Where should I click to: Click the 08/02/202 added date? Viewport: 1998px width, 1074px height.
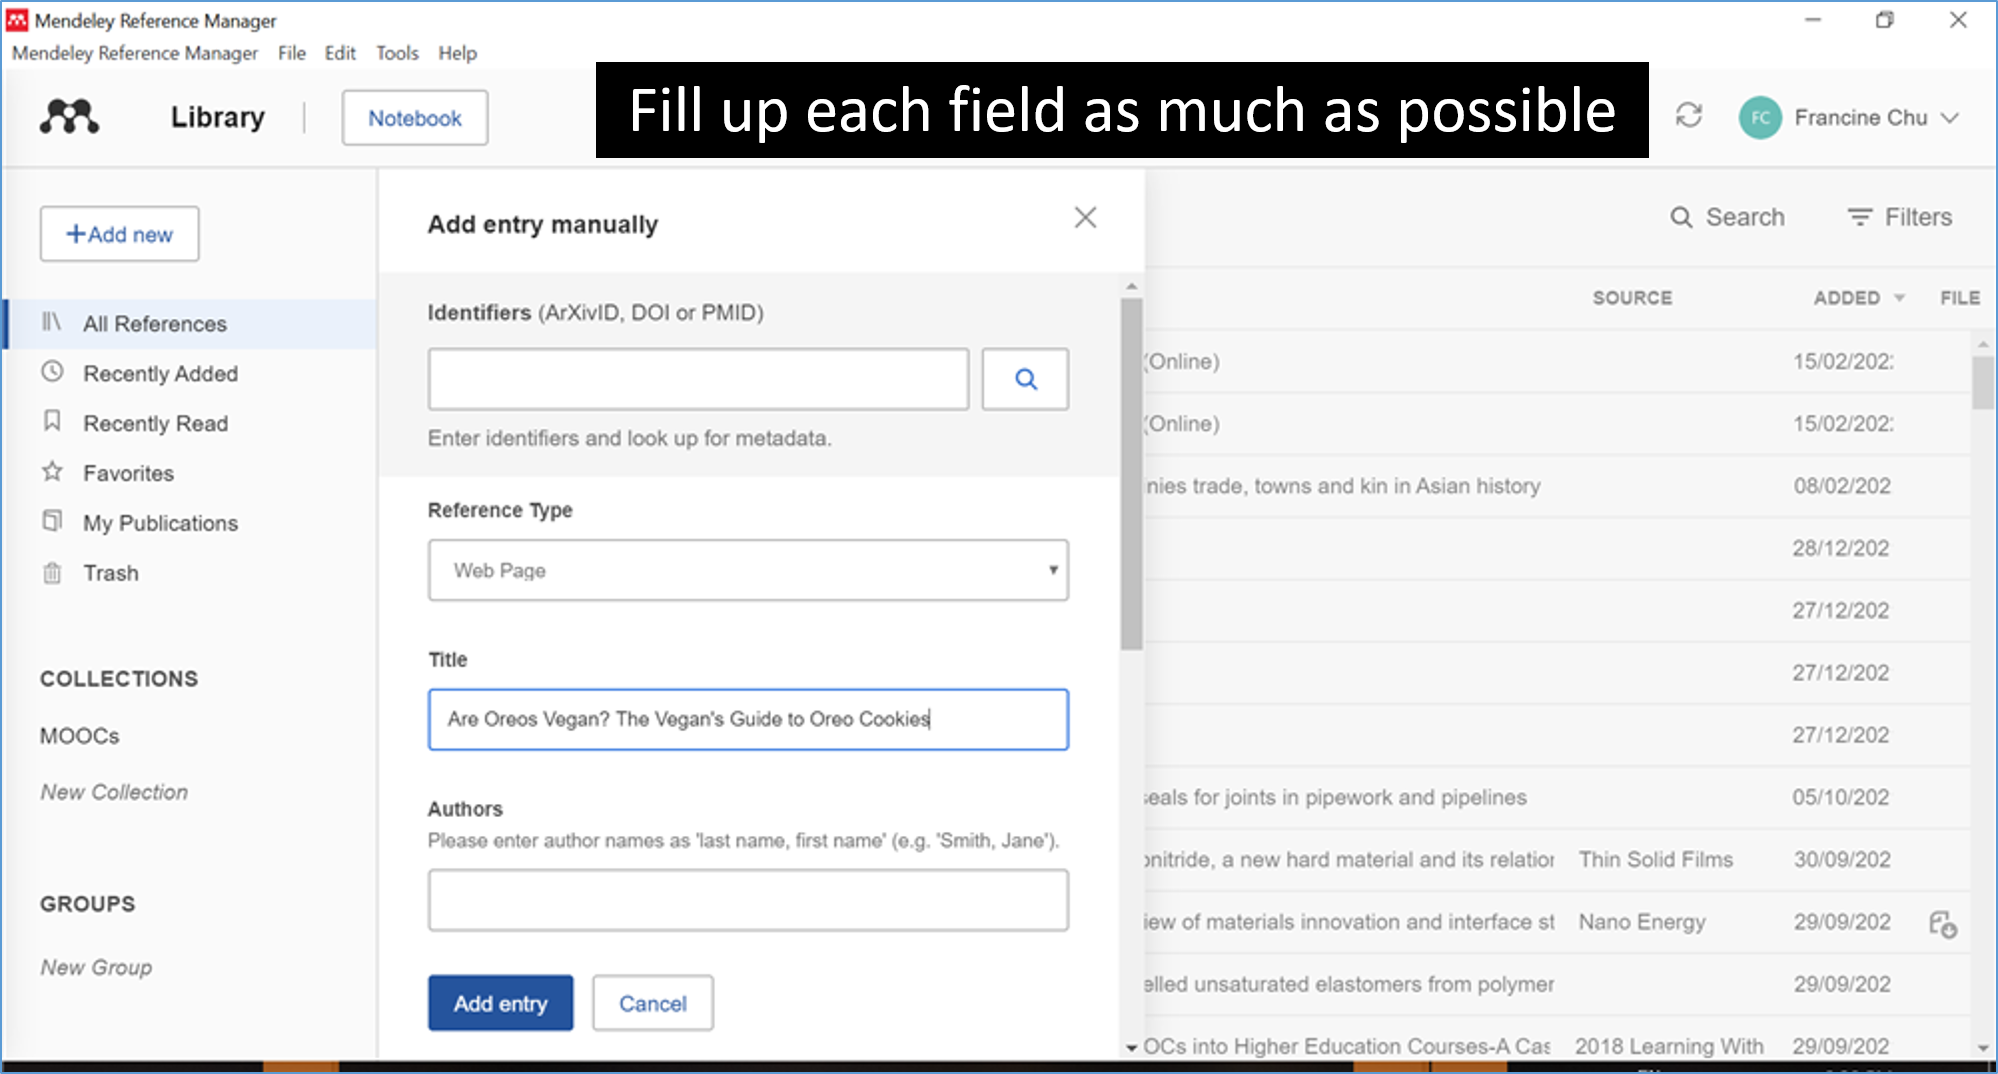coord(1842,486)
